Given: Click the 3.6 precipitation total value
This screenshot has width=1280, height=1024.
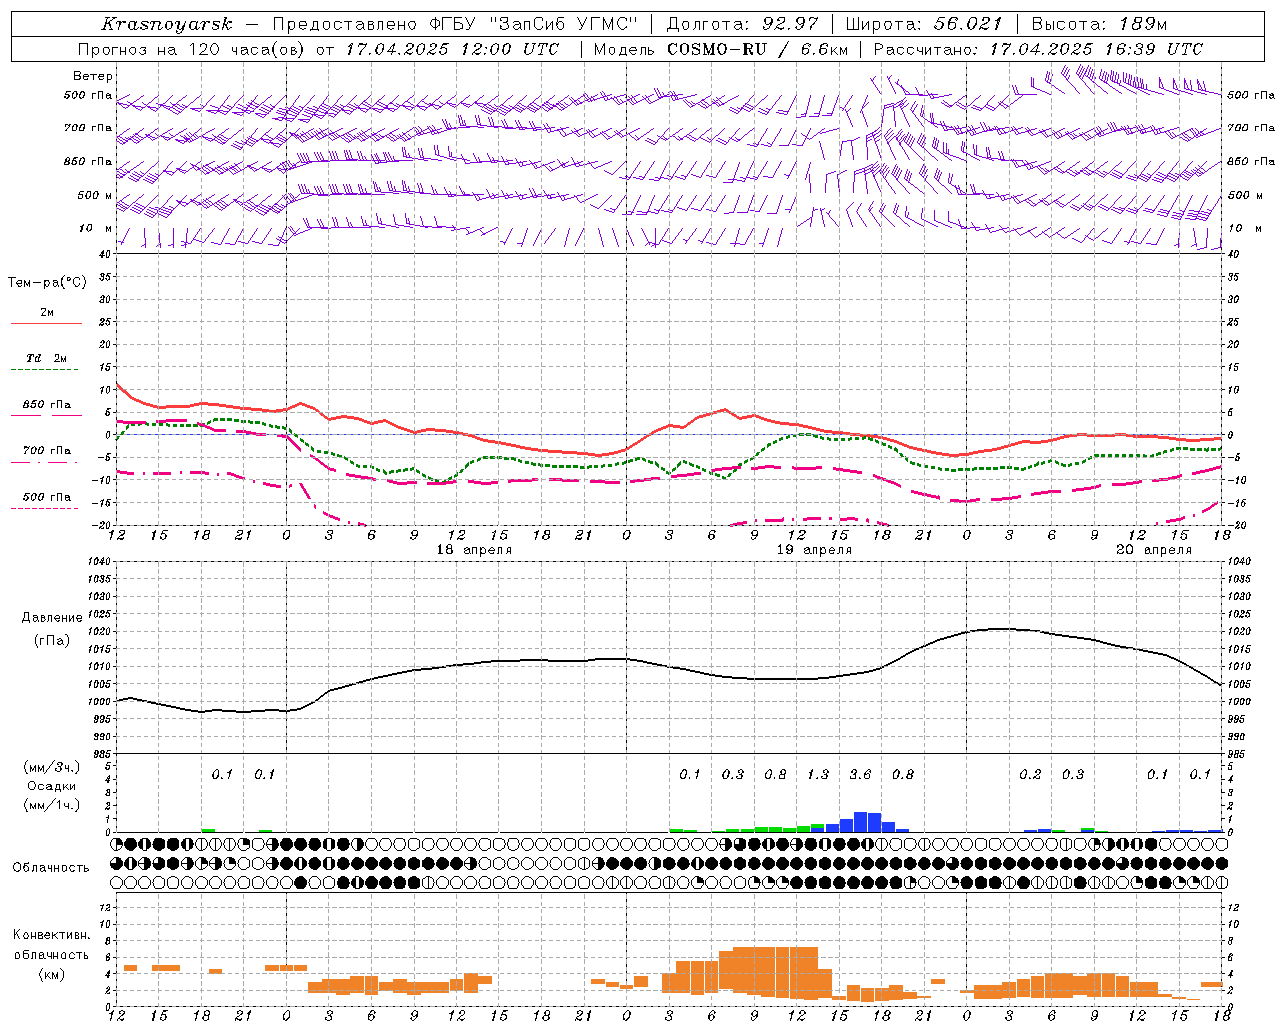Looking at the screenshot, I should pyautogui.click(x=860, y=774).
